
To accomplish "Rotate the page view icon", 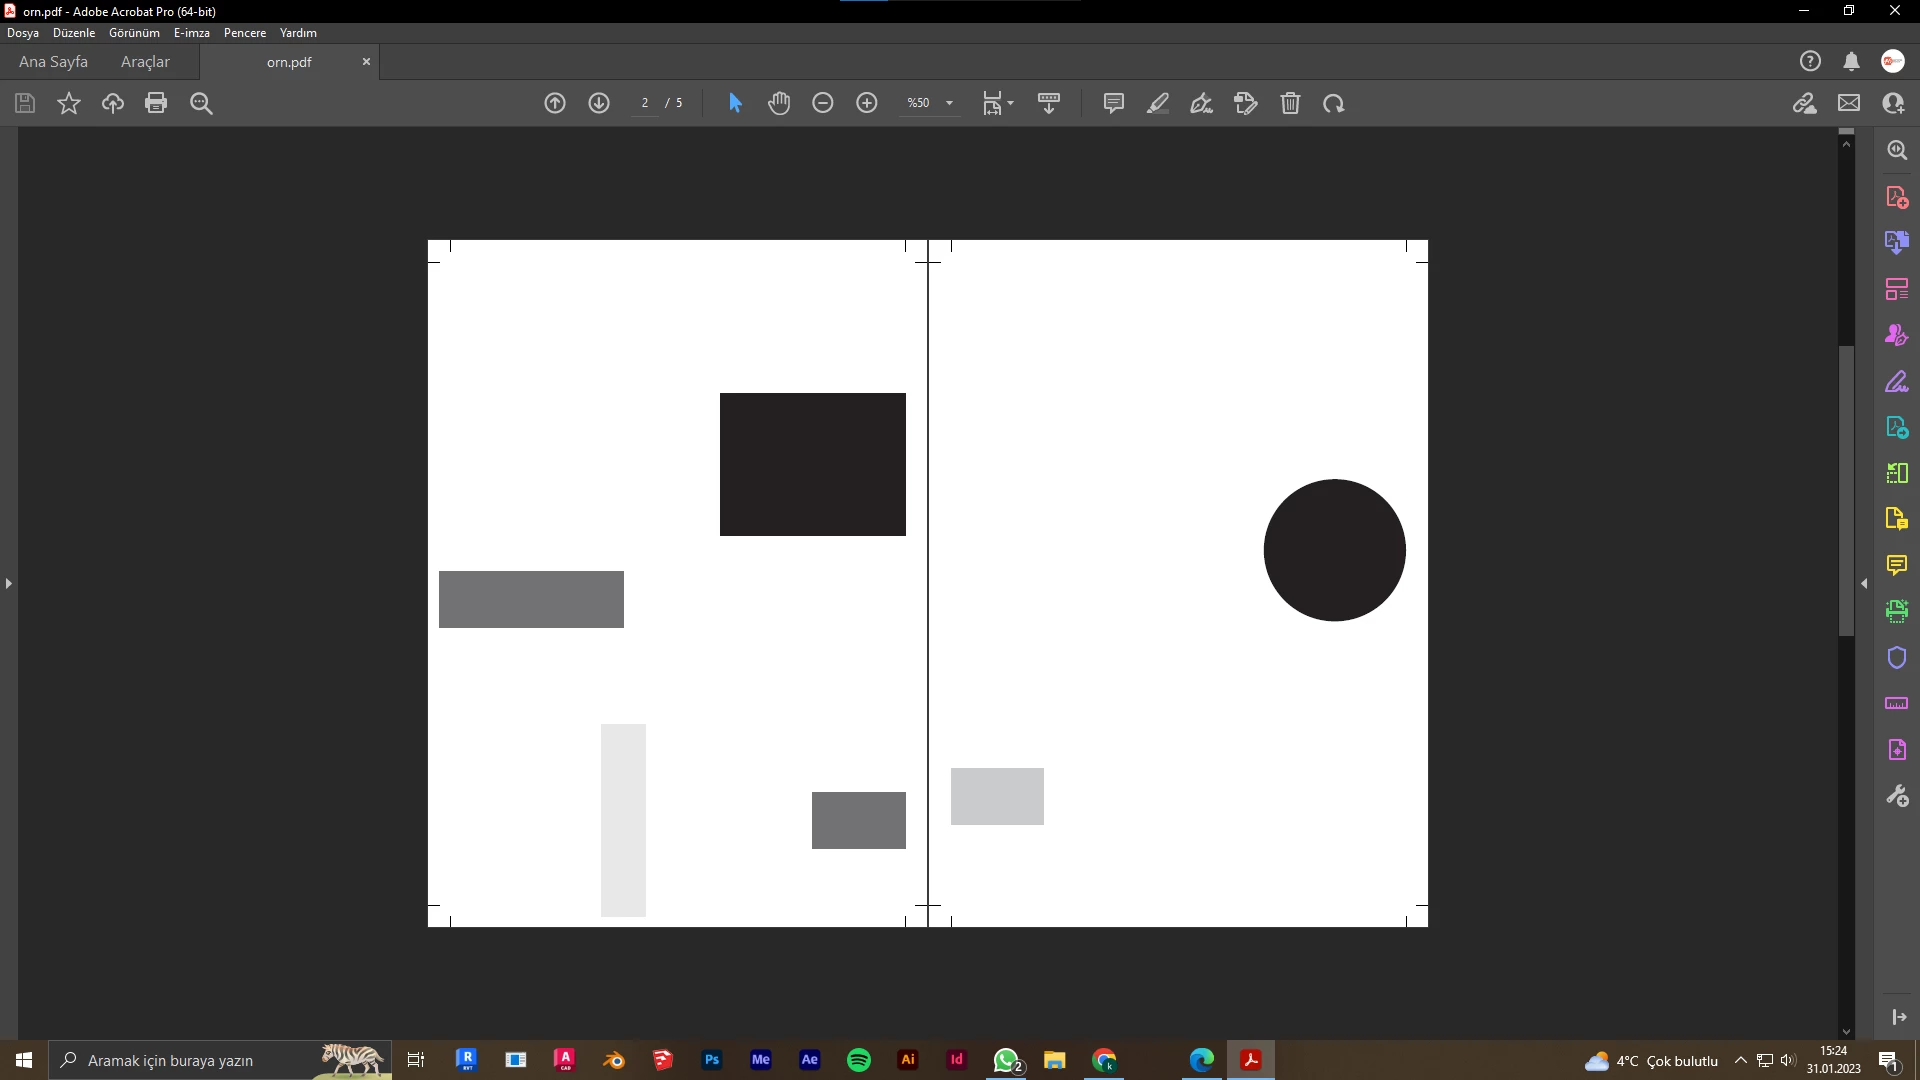I will coord(1334,103).
